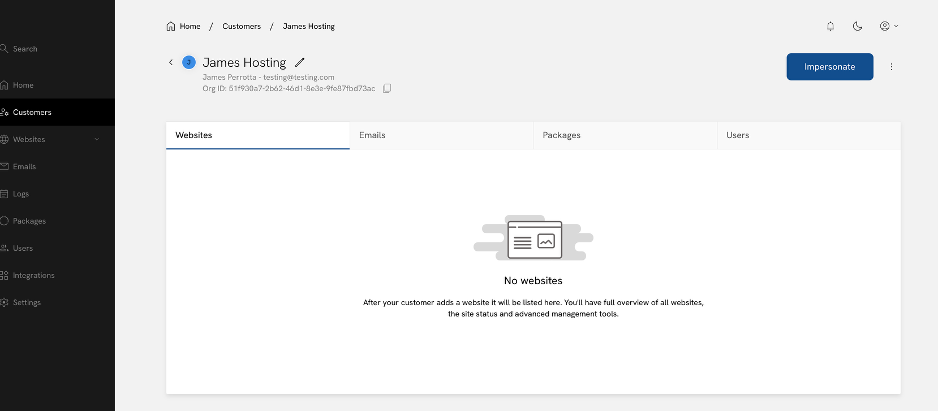Switch to the Packages tab

(x=625, y=136)
